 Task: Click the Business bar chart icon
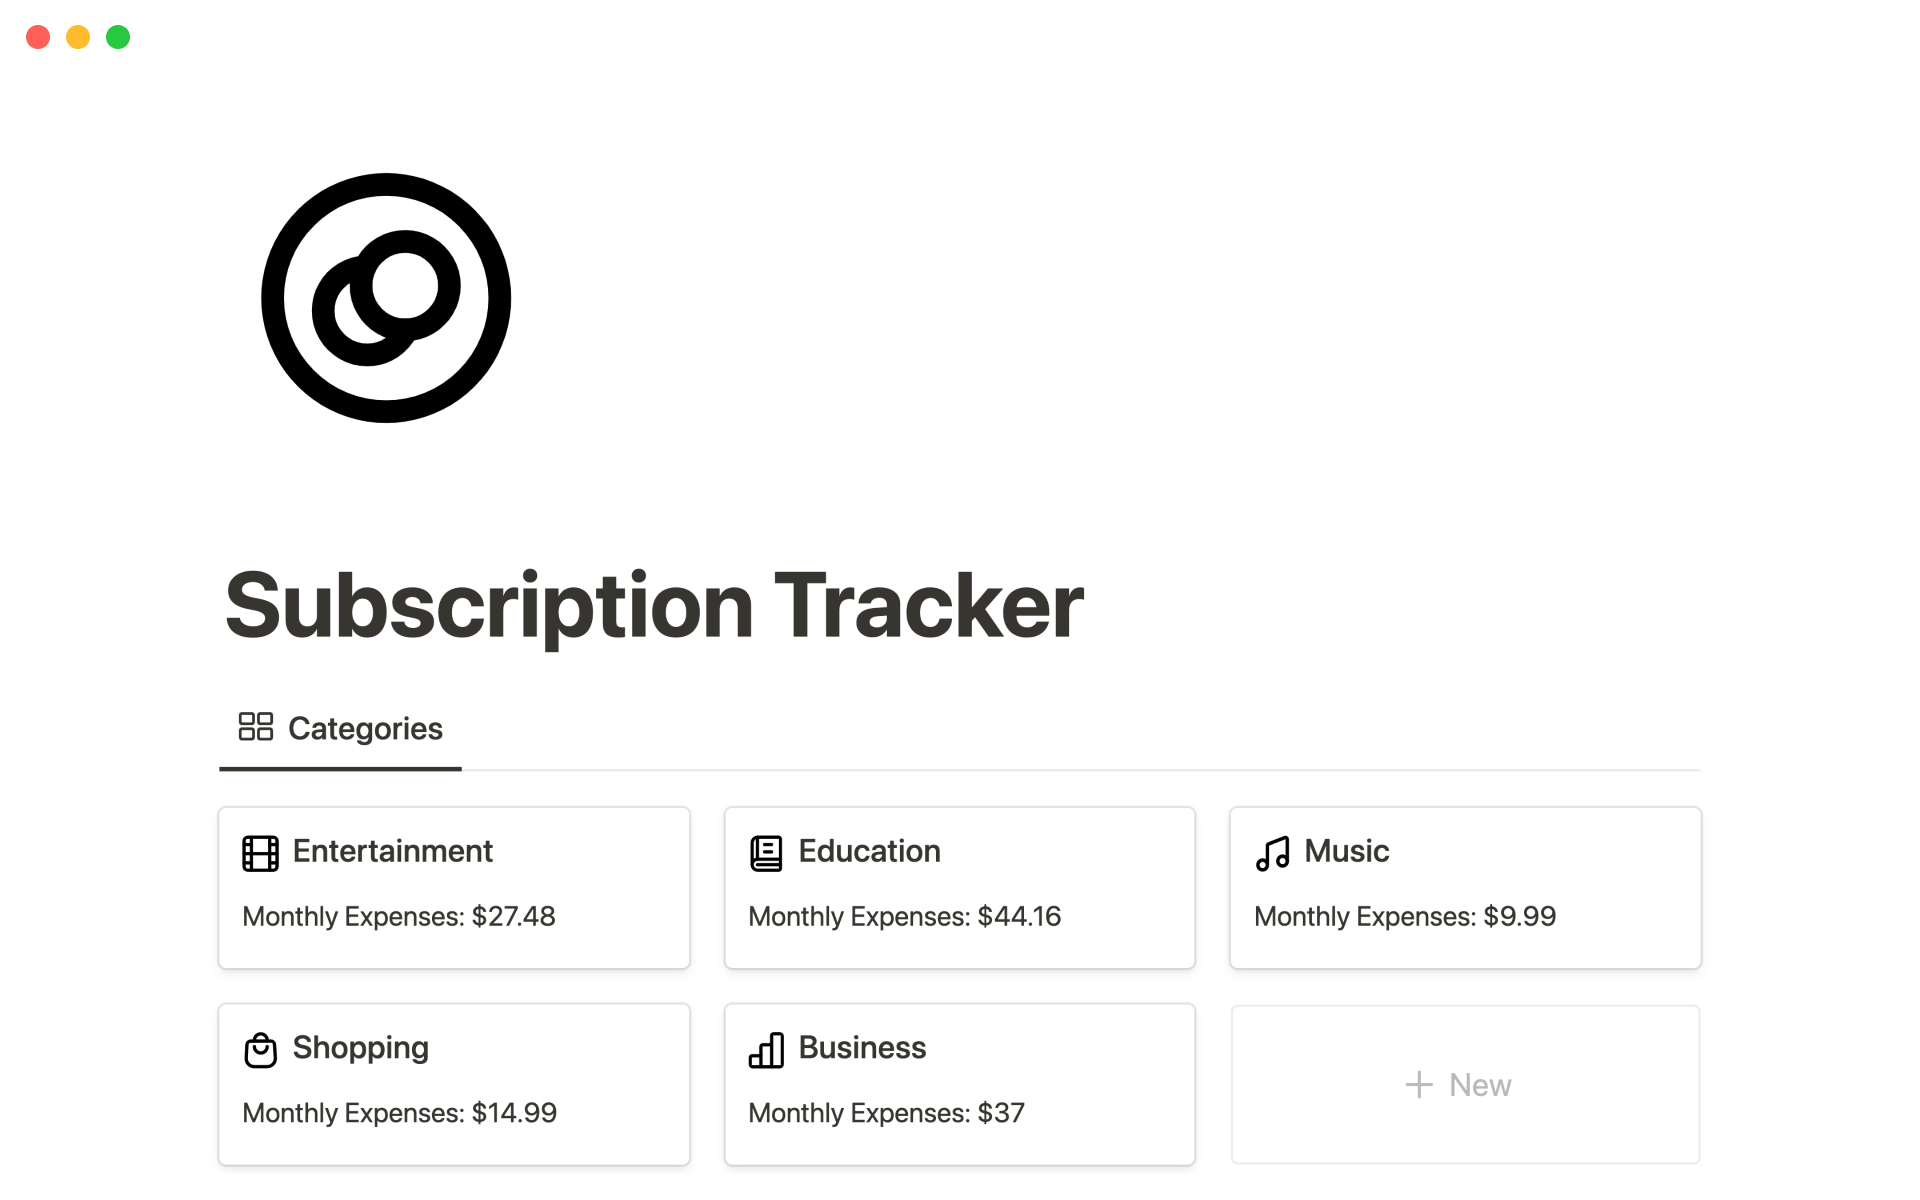766,1050
